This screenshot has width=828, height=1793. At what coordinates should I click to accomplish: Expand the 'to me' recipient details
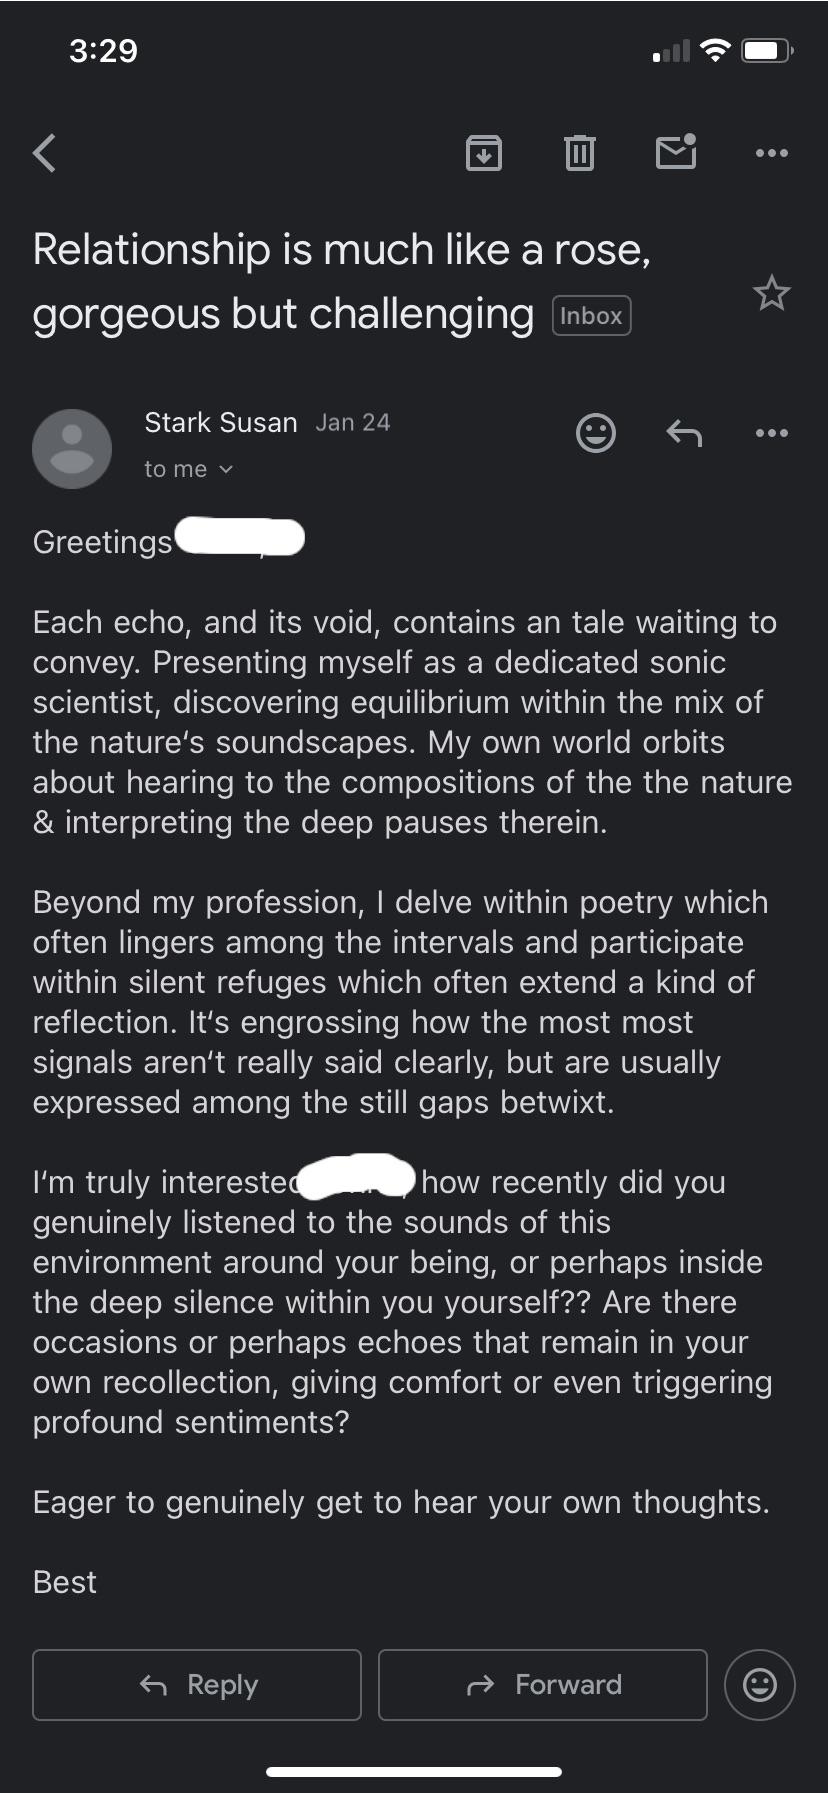click(189, 468)
